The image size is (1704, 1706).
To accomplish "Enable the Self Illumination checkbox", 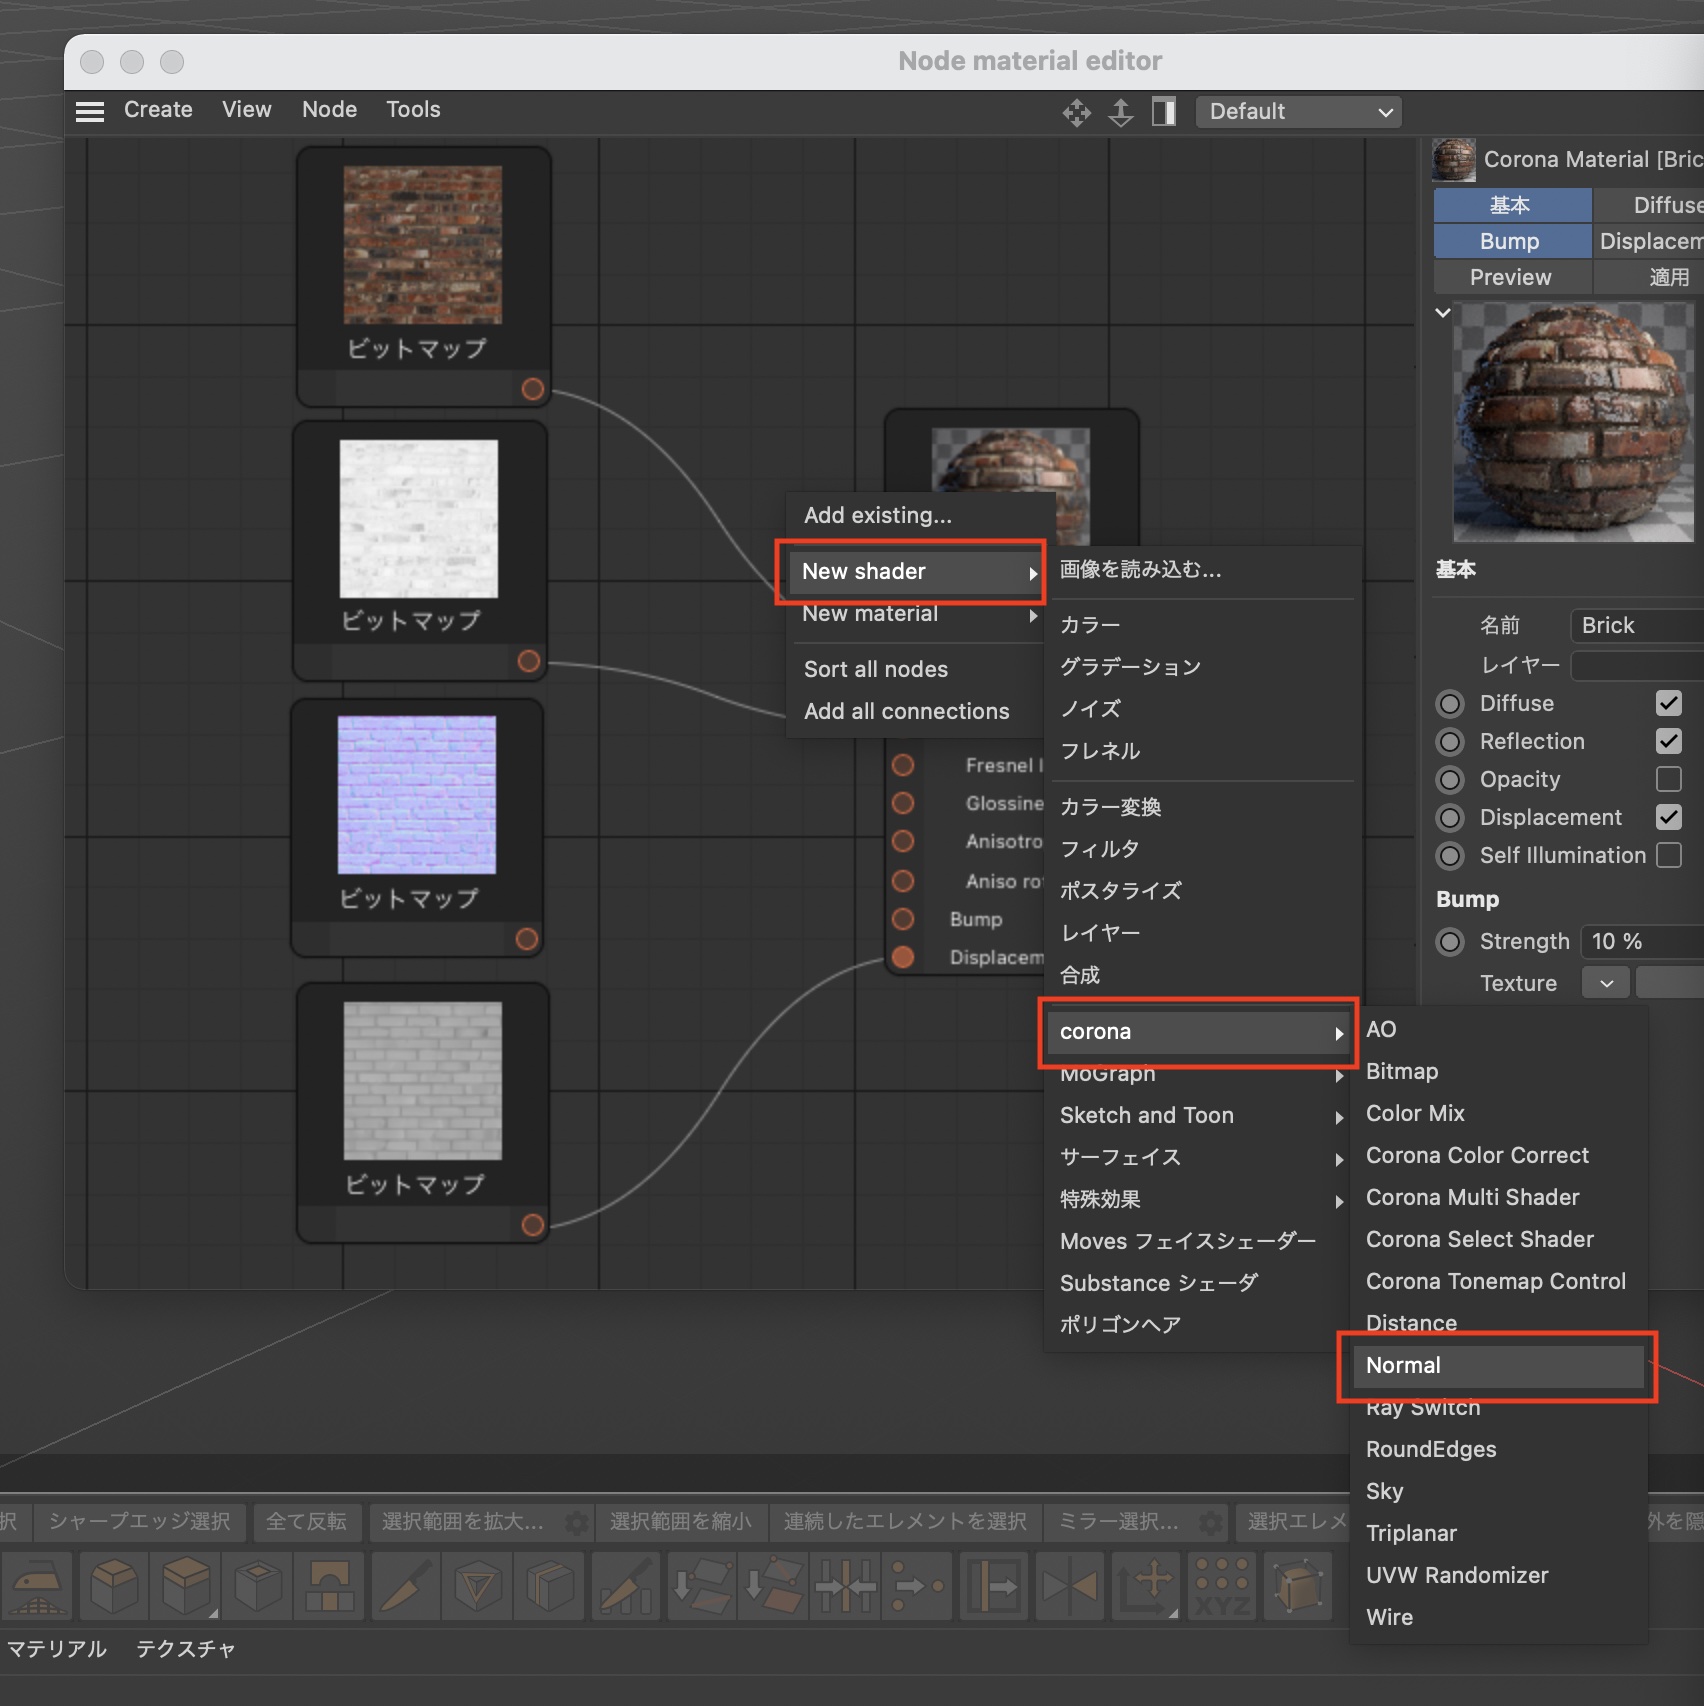I will click(1668, 855).
